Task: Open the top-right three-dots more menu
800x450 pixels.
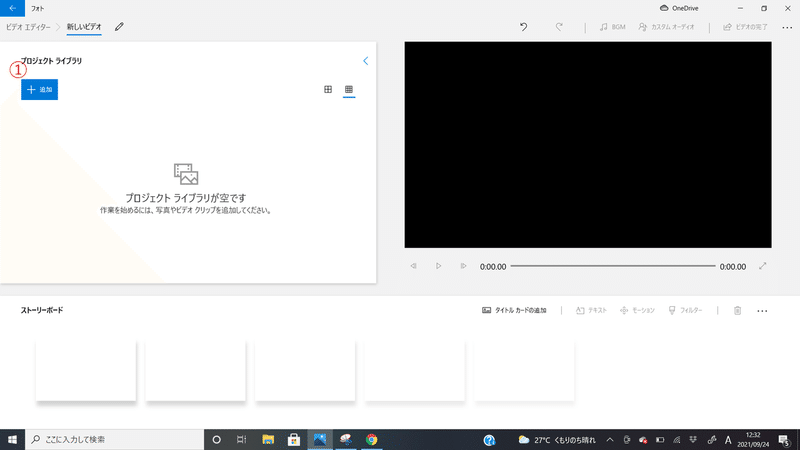Action: [x=787, y=28]
